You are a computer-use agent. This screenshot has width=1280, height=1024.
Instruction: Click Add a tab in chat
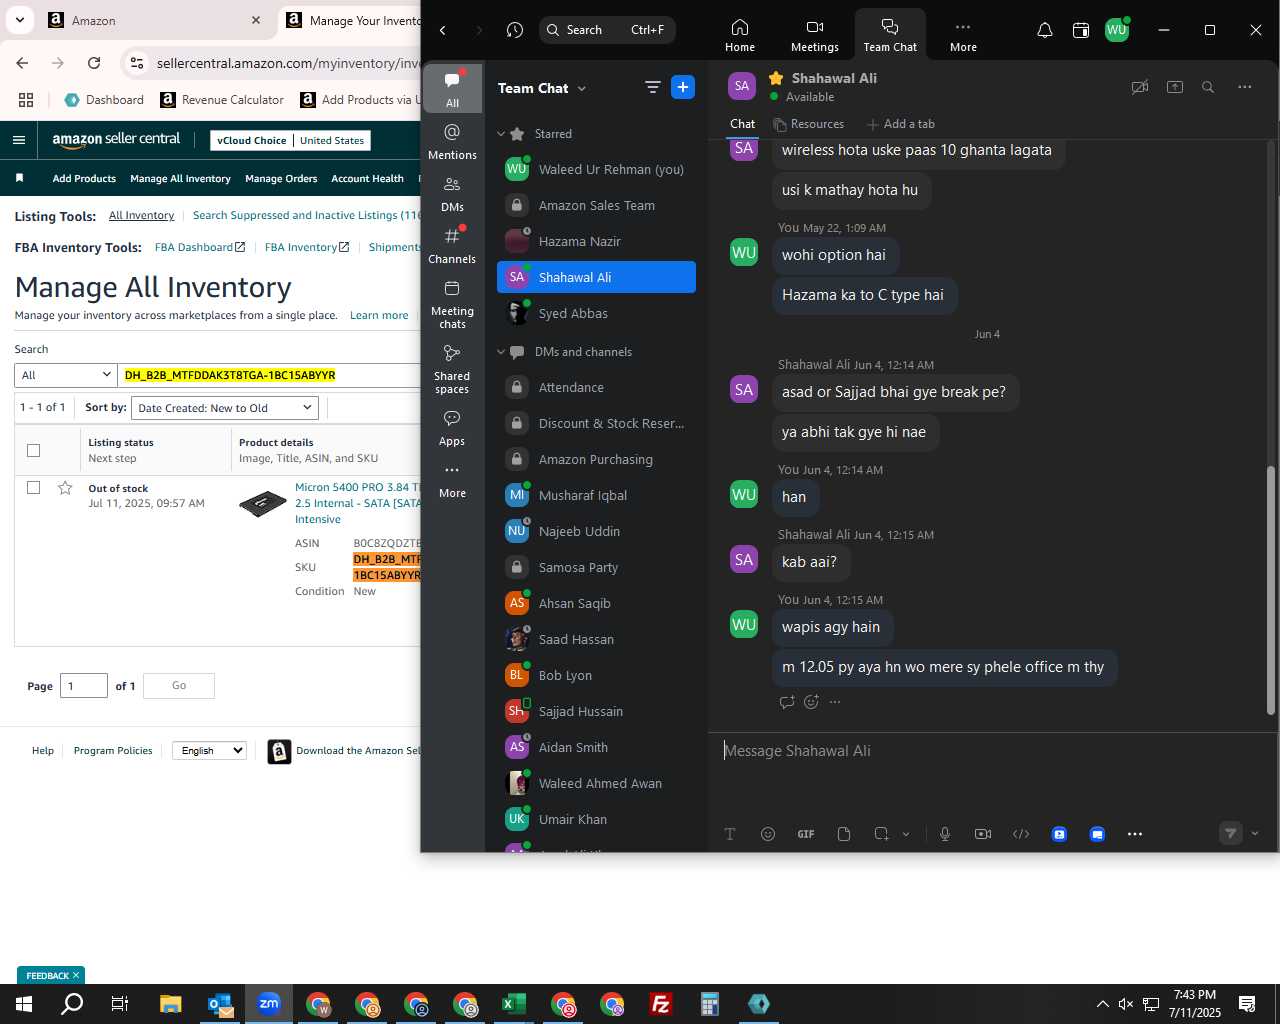[901, 124]
